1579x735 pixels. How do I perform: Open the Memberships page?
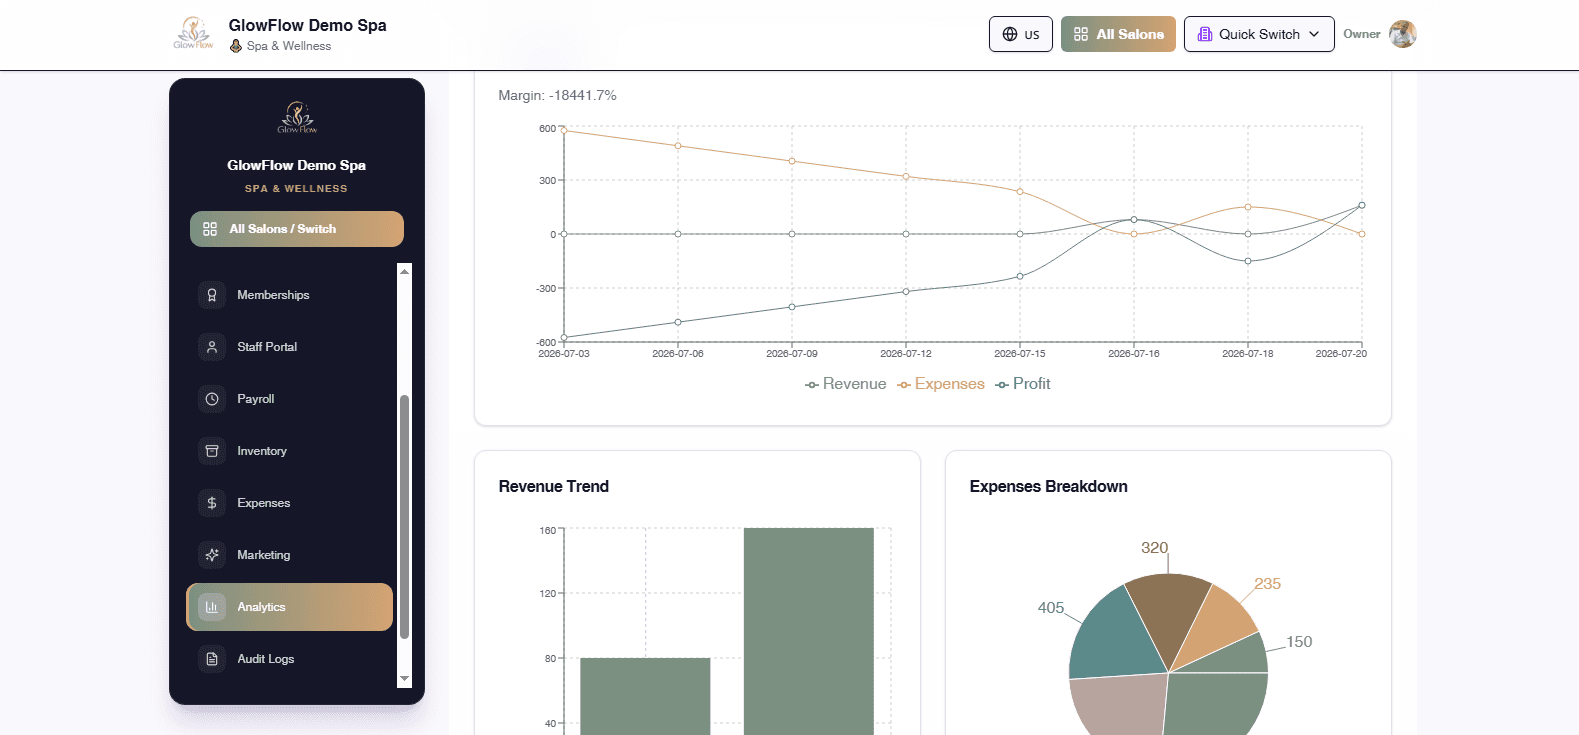tap(290, 295)
